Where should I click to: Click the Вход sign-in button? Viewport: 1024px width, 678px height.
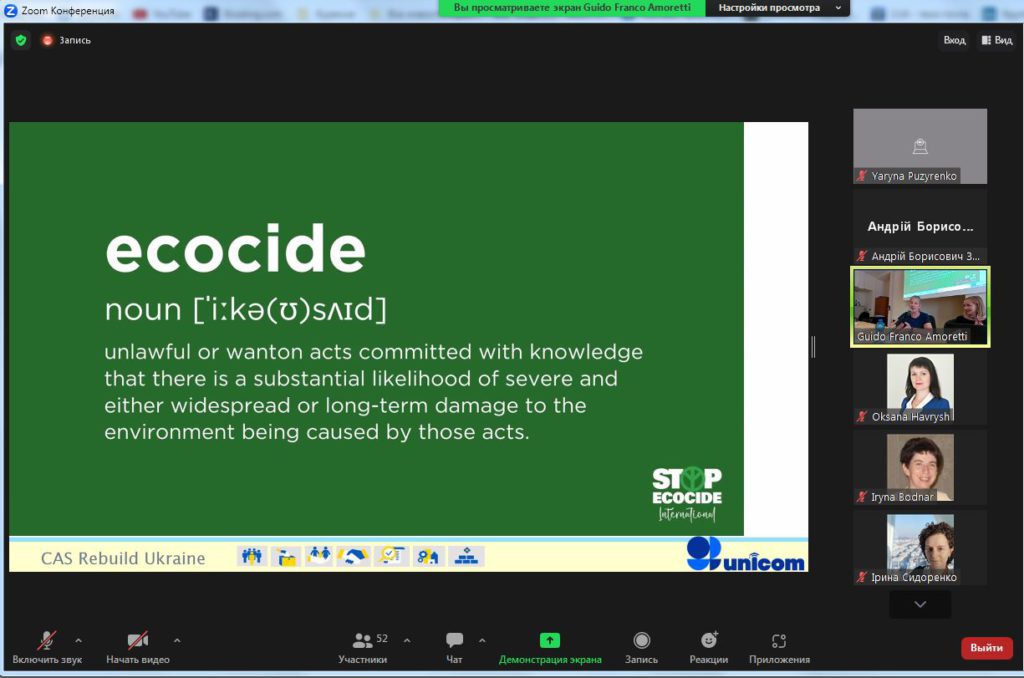click(x=954, y=40)
